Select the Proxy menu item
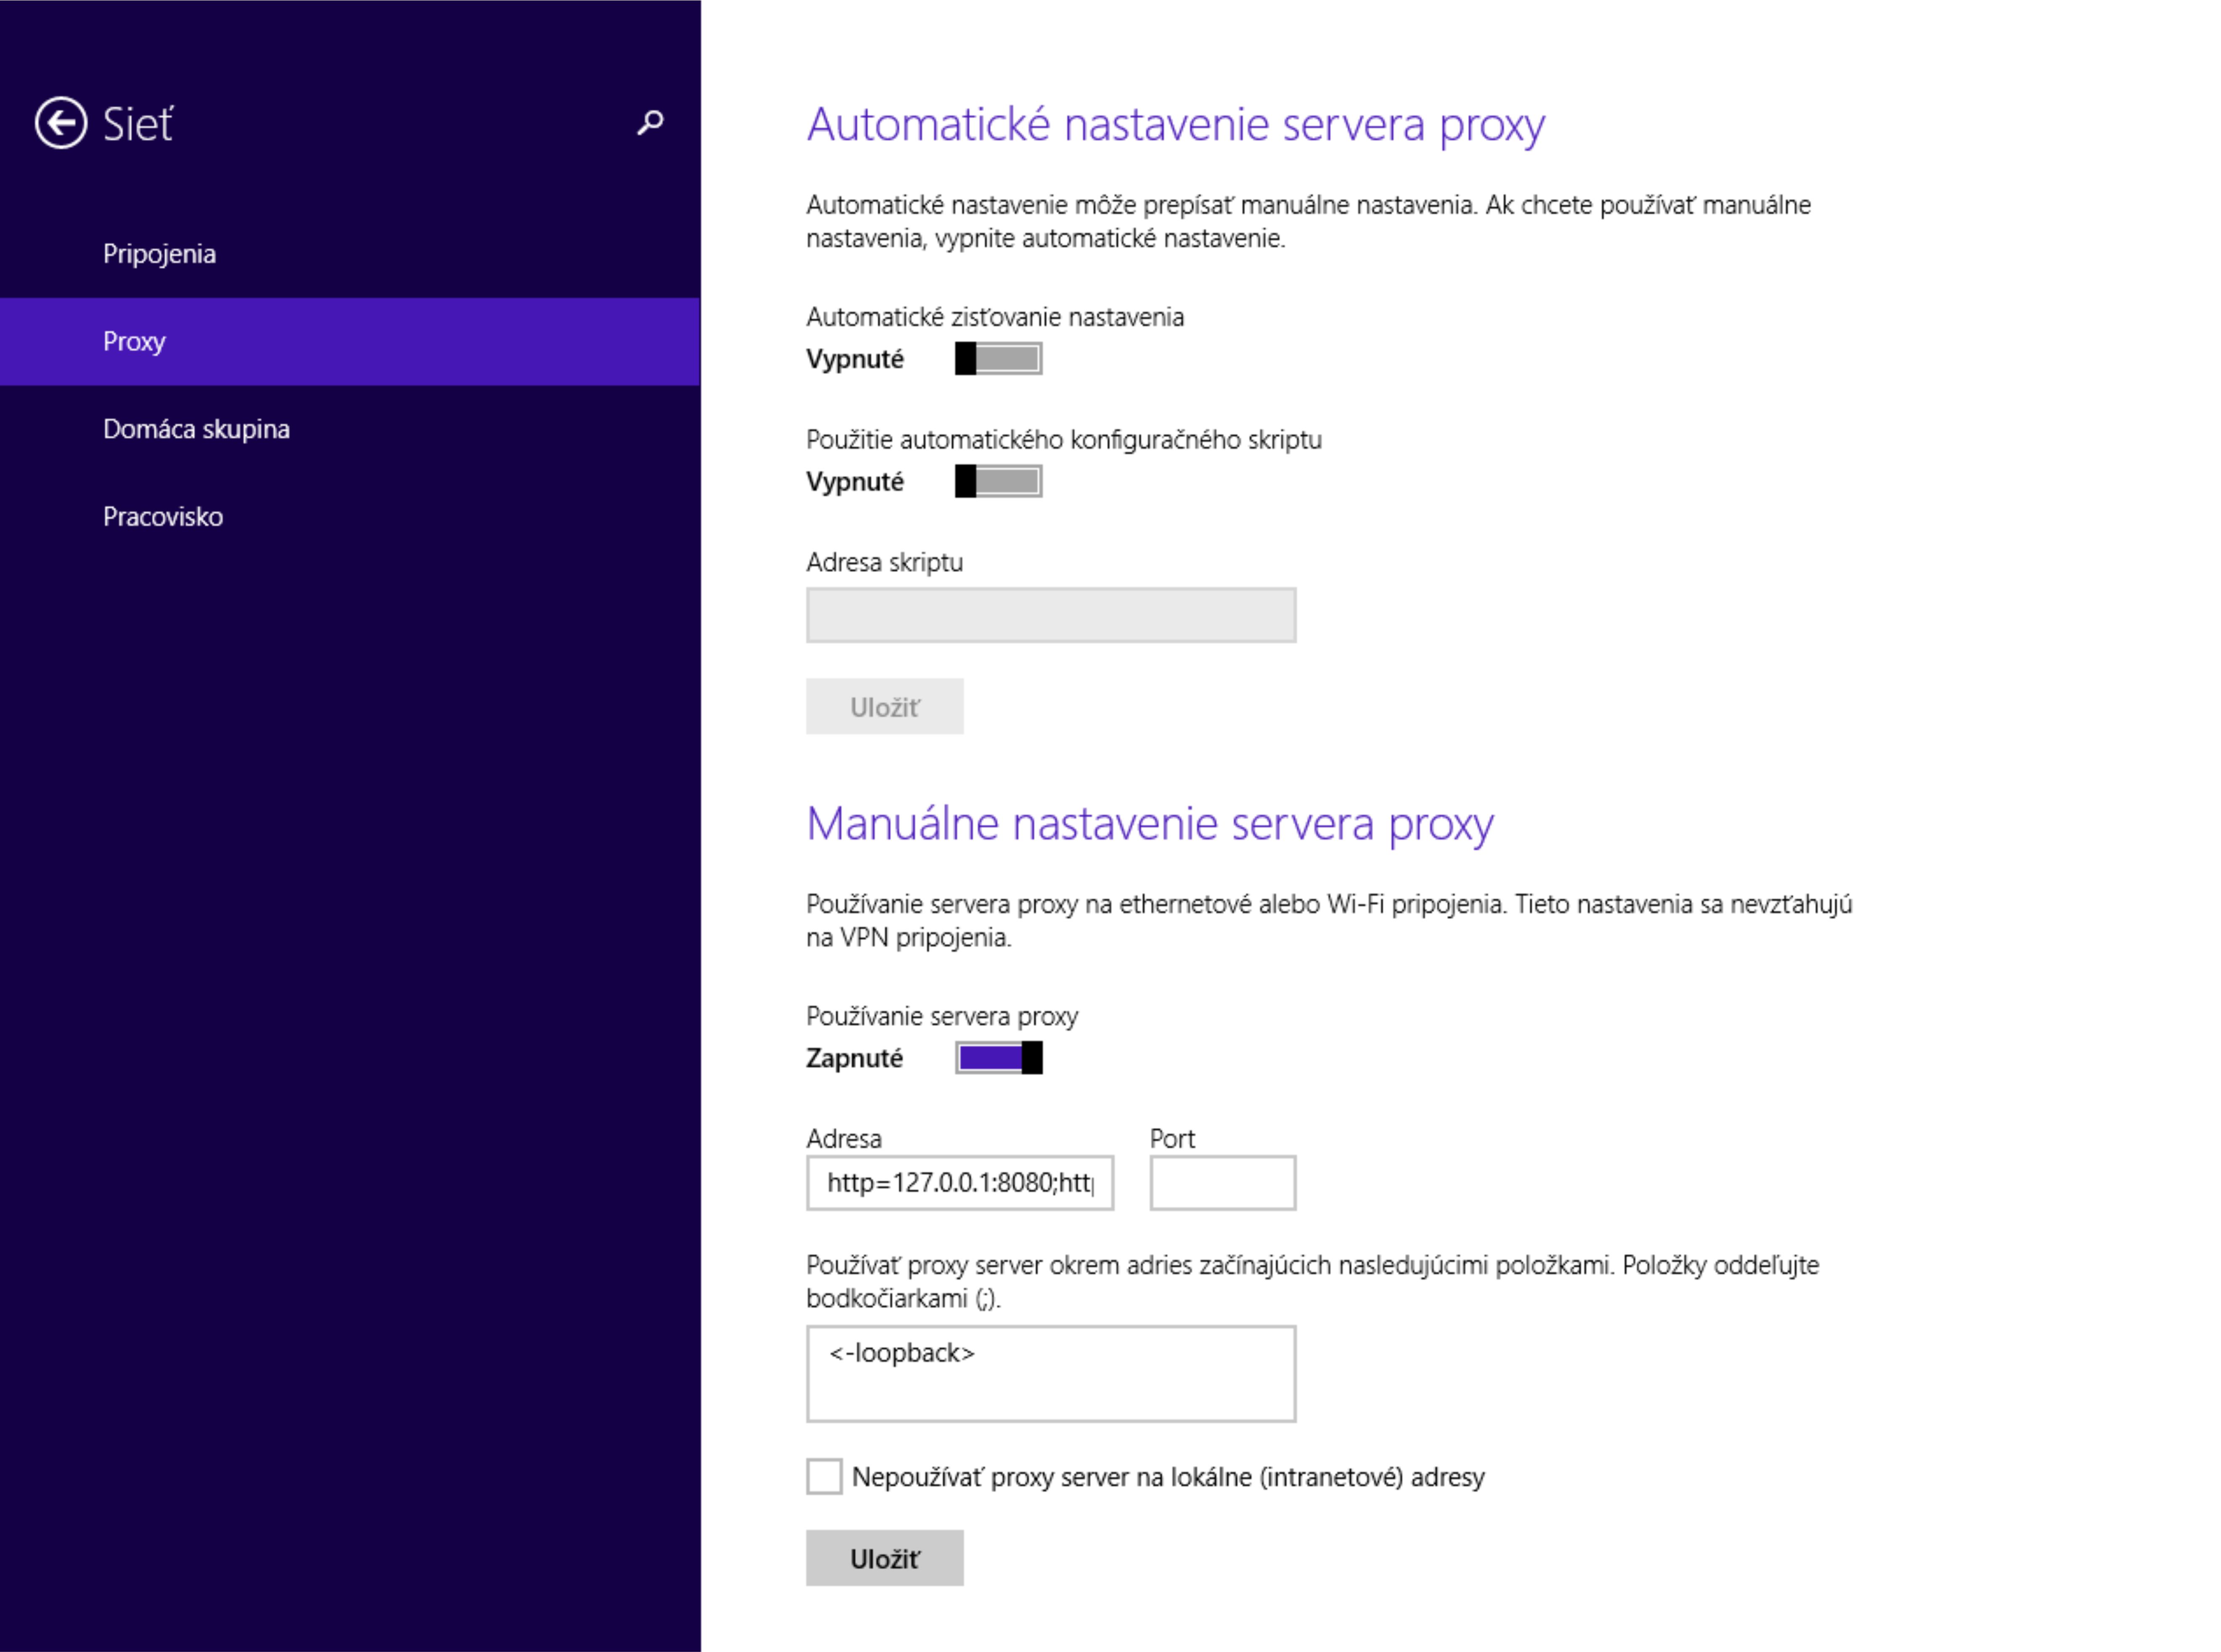Image resolution: width=2221 pixels, height=1652 pixels. [x=134, y=341]
